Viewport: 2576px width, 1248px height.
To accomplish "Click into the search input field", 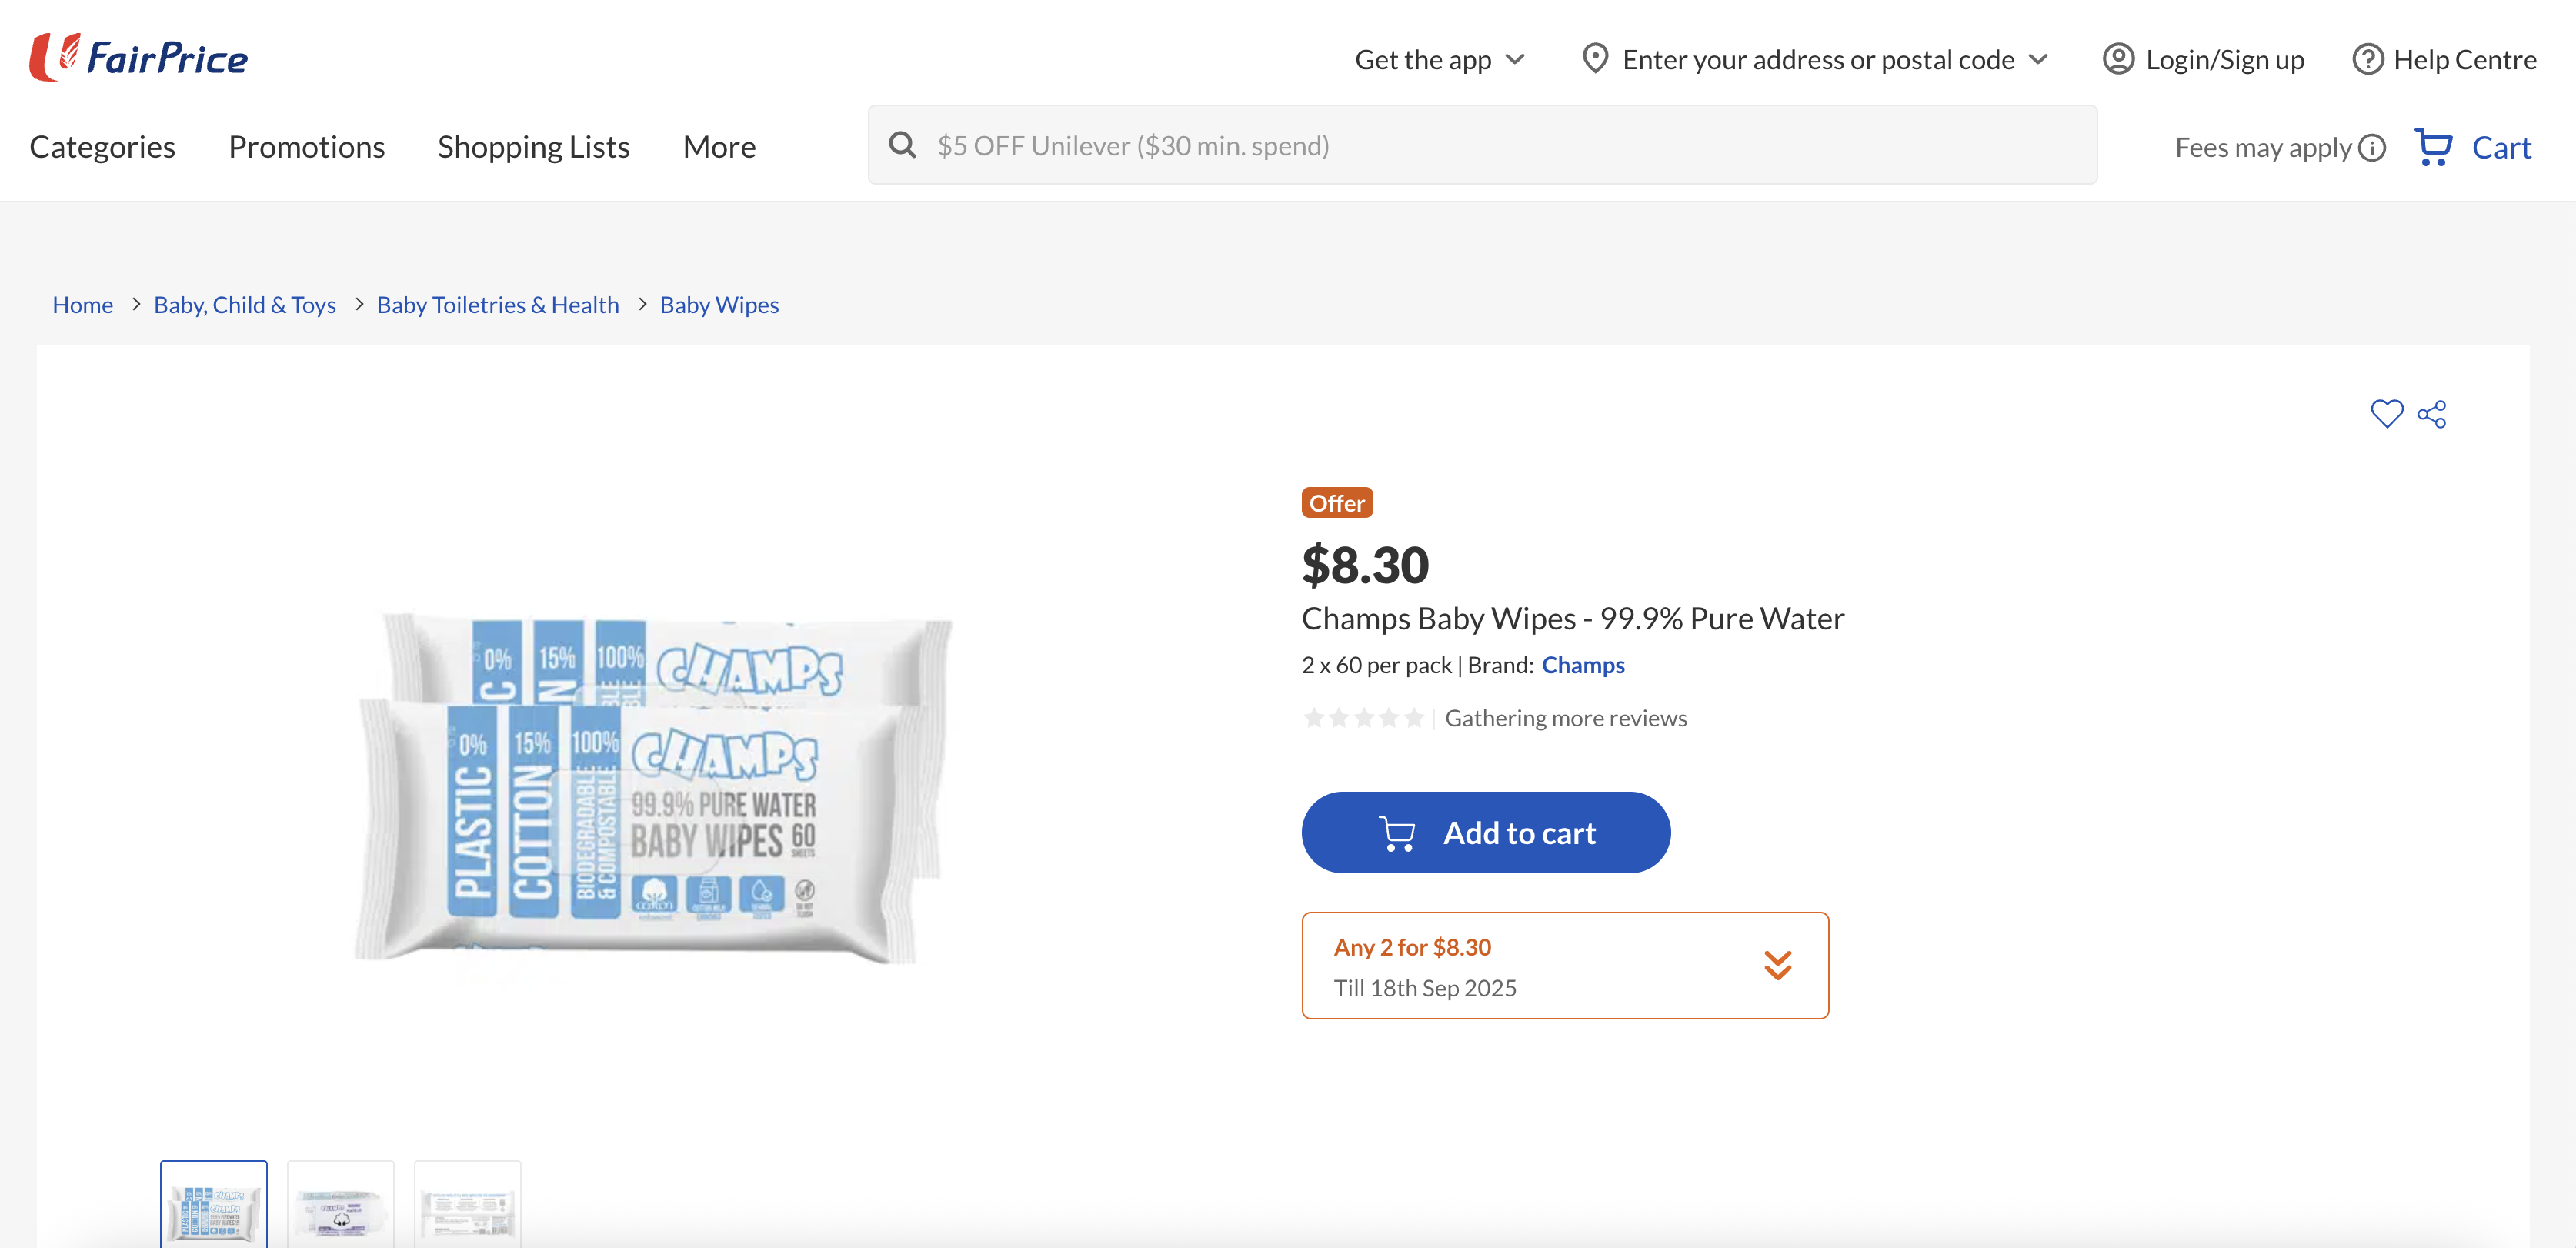I will pyautogui.click(x=1500, y=145).
